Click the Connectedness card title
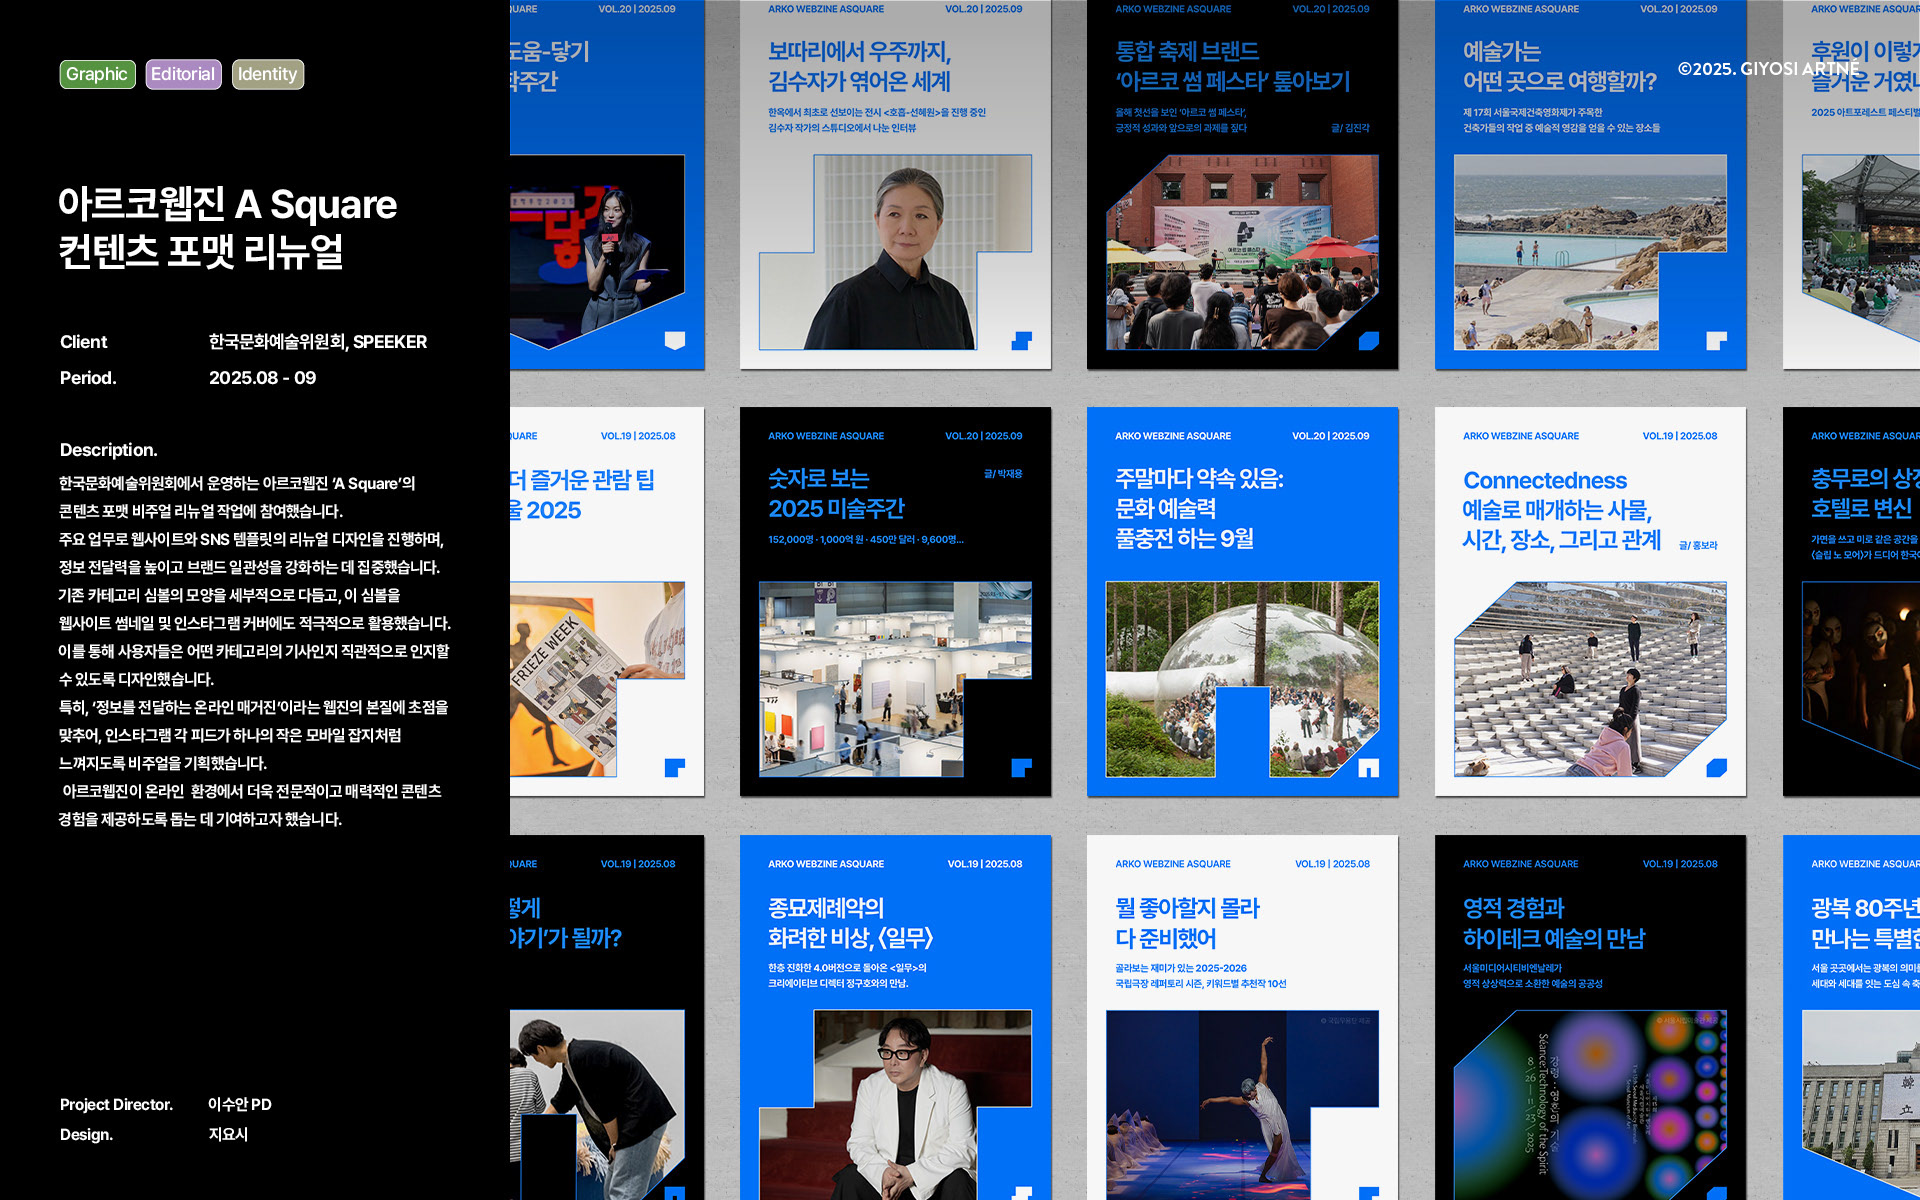This screenshot has height=1200, width=1920. [x=1560, y=510]
